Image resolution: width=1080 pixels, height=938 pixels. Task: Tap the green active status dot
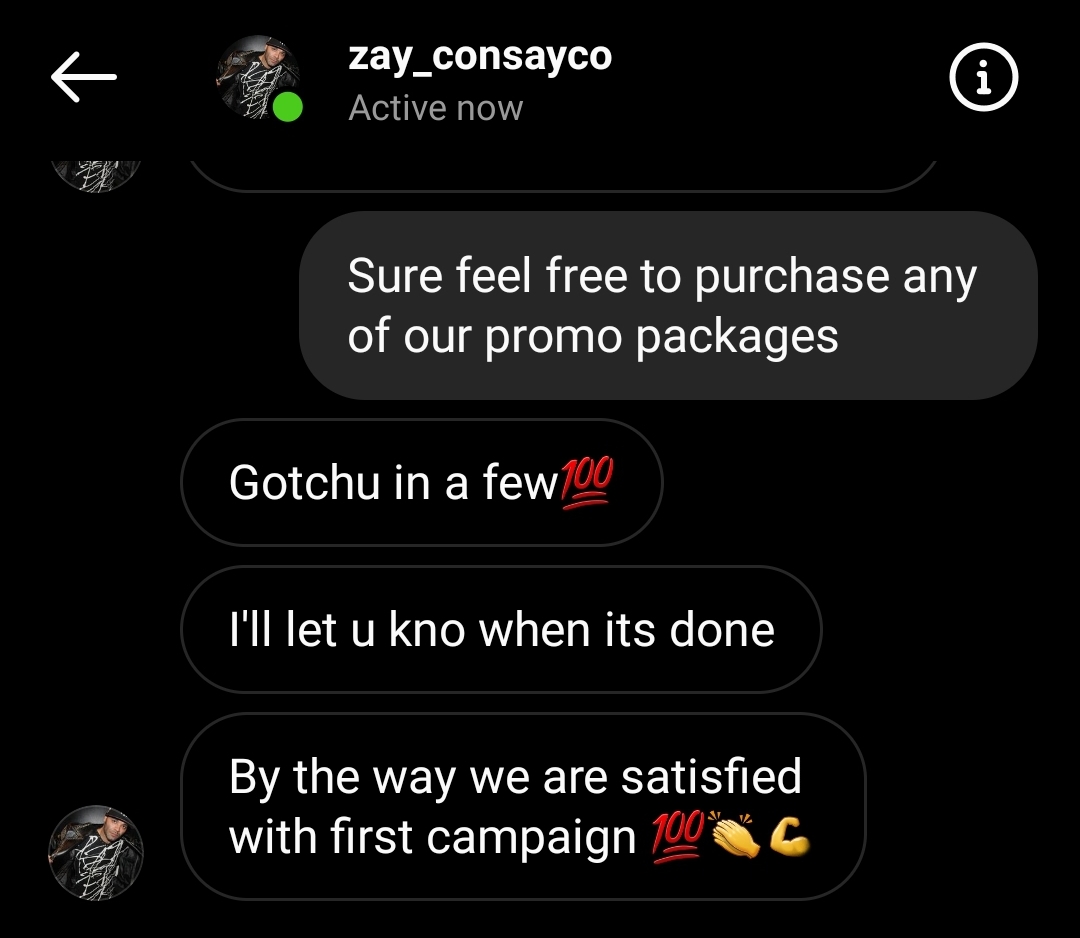pyautogui.click(x=287, y=107)
